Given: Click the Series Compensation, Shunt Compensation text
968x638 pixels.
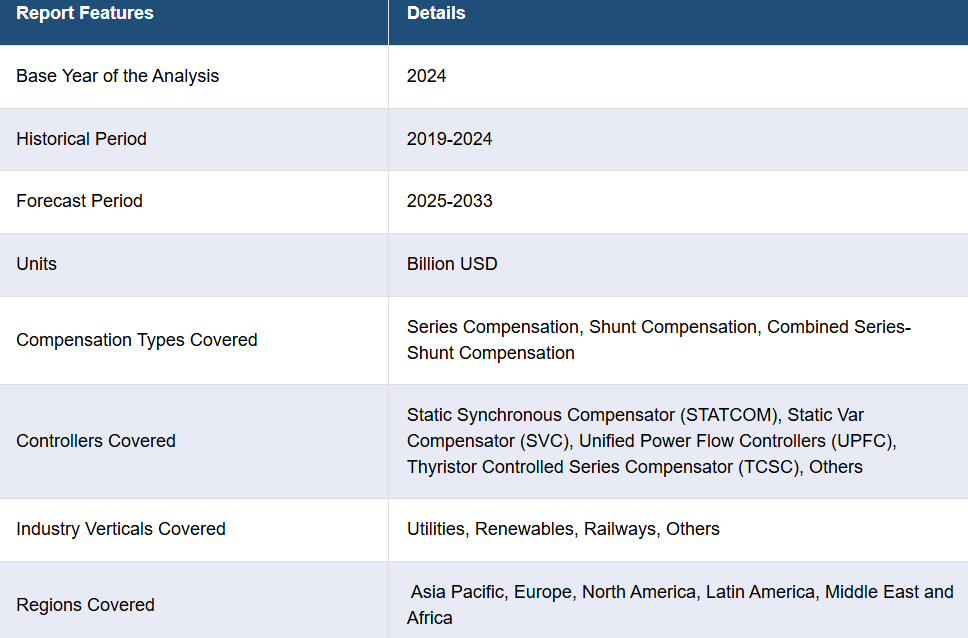Looking at the screenshot, I should pyautogui.click(x=582, y=327).
